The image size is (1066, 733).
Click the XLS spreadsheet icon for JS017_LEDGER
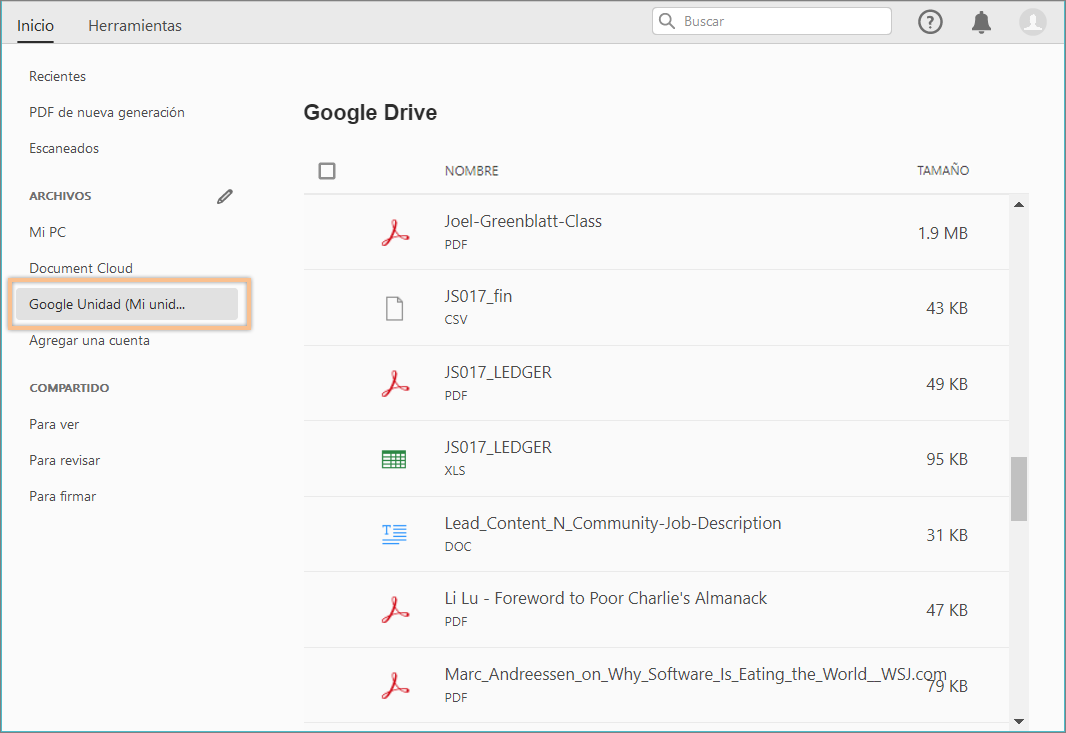point(395,458)
